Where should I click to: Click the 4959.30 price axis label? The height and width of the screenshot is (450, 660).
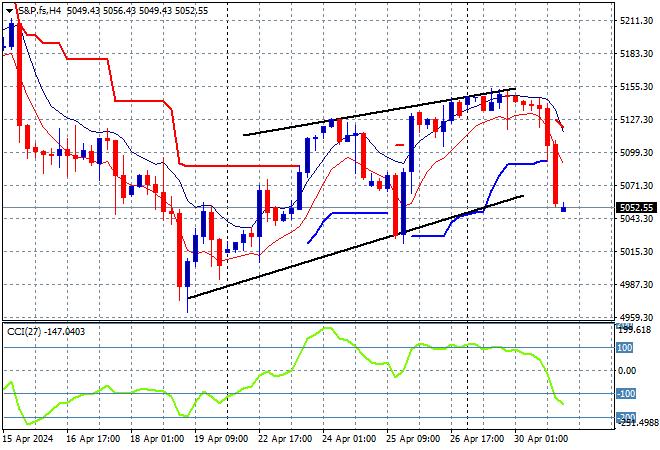(636, 317)
